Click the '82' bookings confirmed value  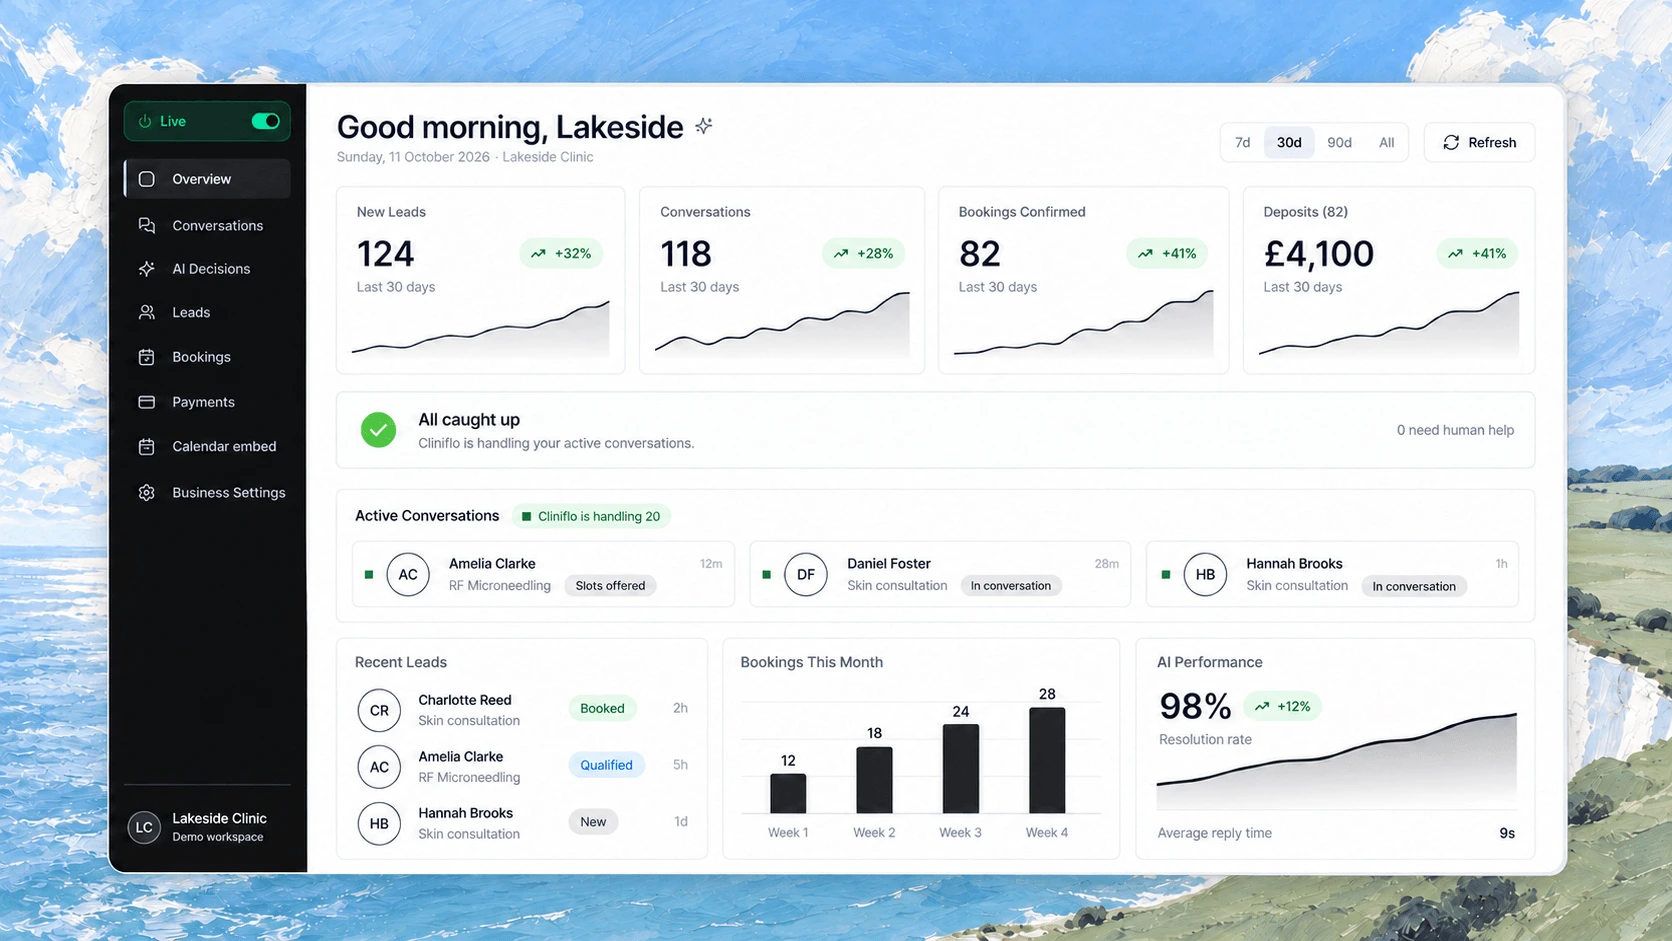pos(979,254)
